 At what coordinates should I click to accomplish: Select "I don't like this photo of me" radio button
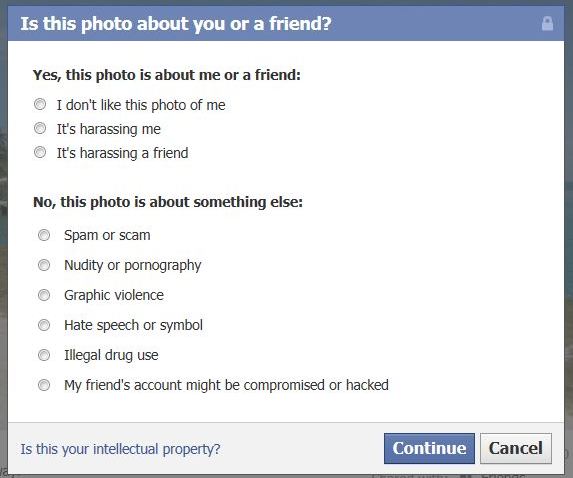[40, 105]
